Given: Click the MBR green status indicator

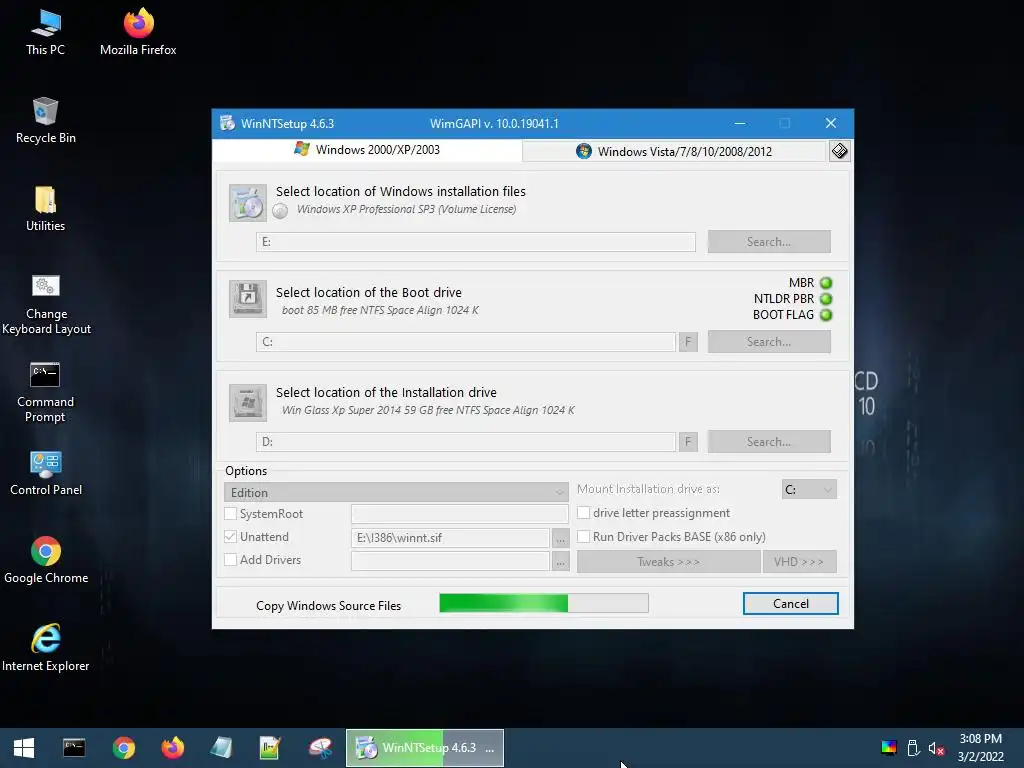Looking at the screenshot, I should click(x=826, y=283).
